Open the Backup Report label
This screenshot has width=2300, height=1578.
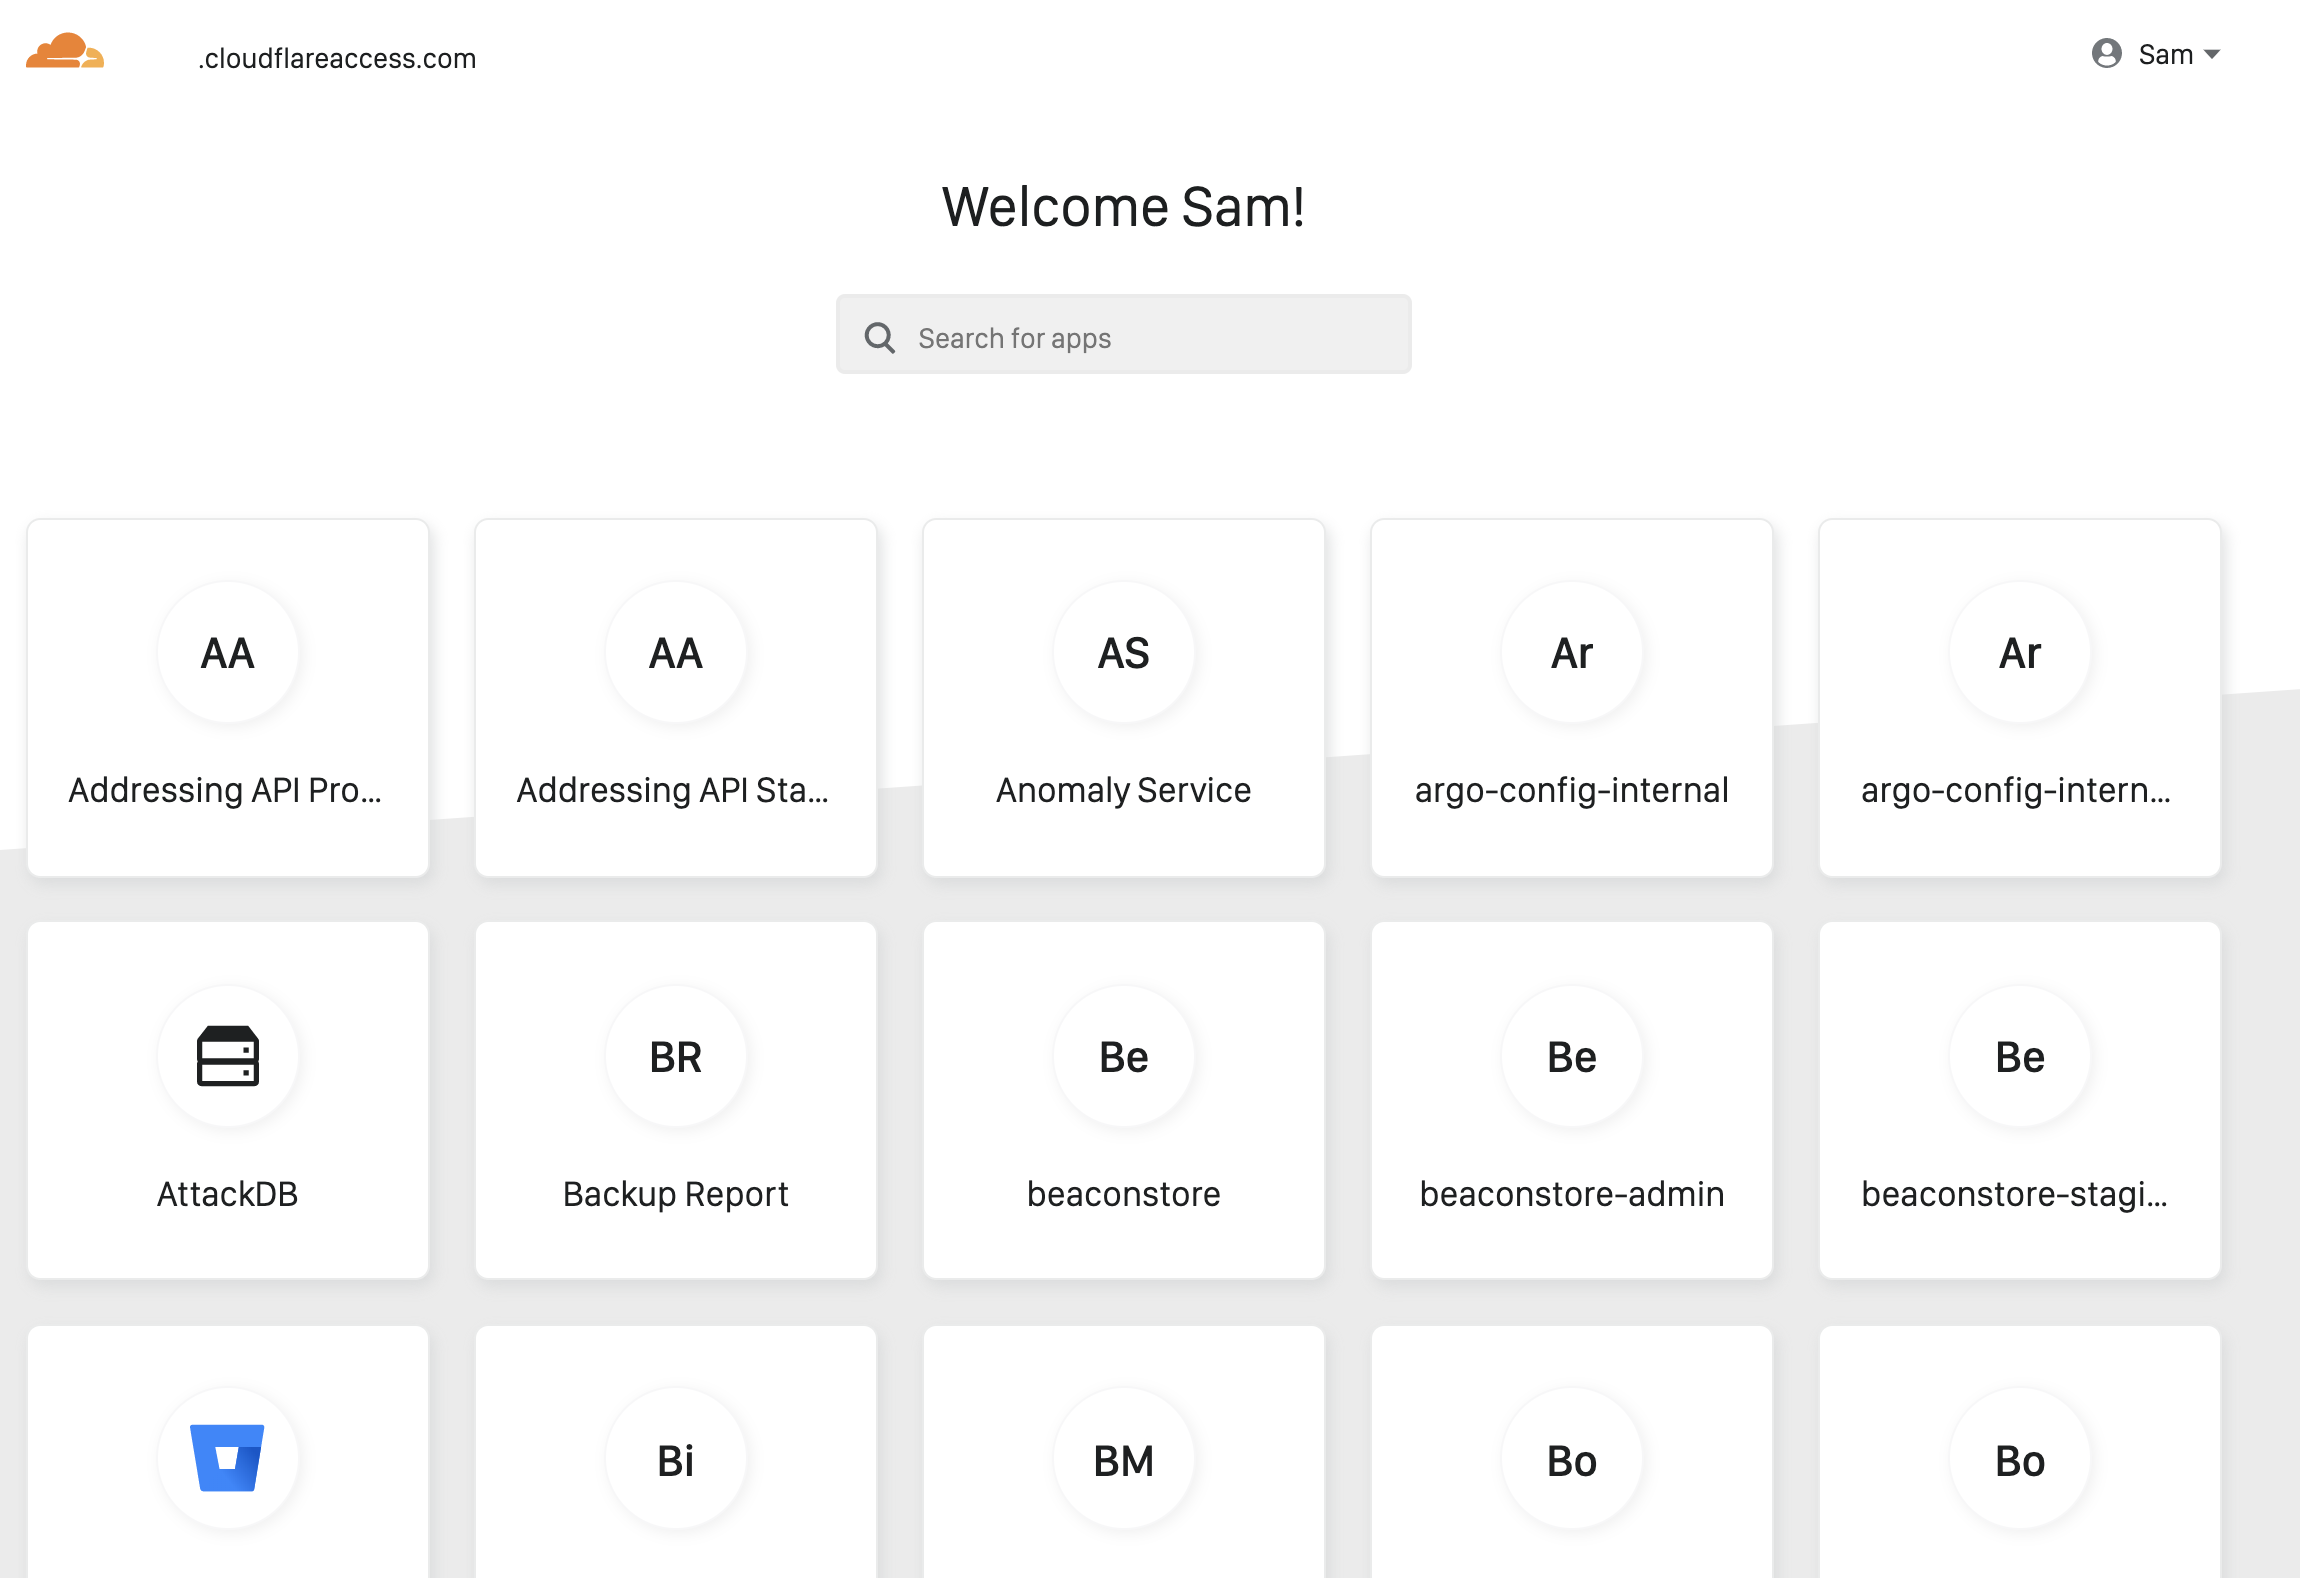click(x=676, y=1194)
